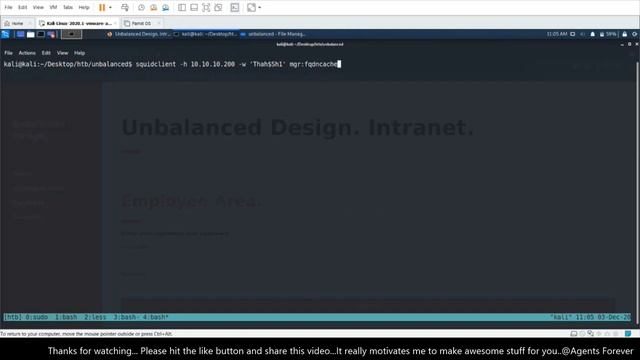Open the session power icon
Screen dimensions: 640x360
635,34
